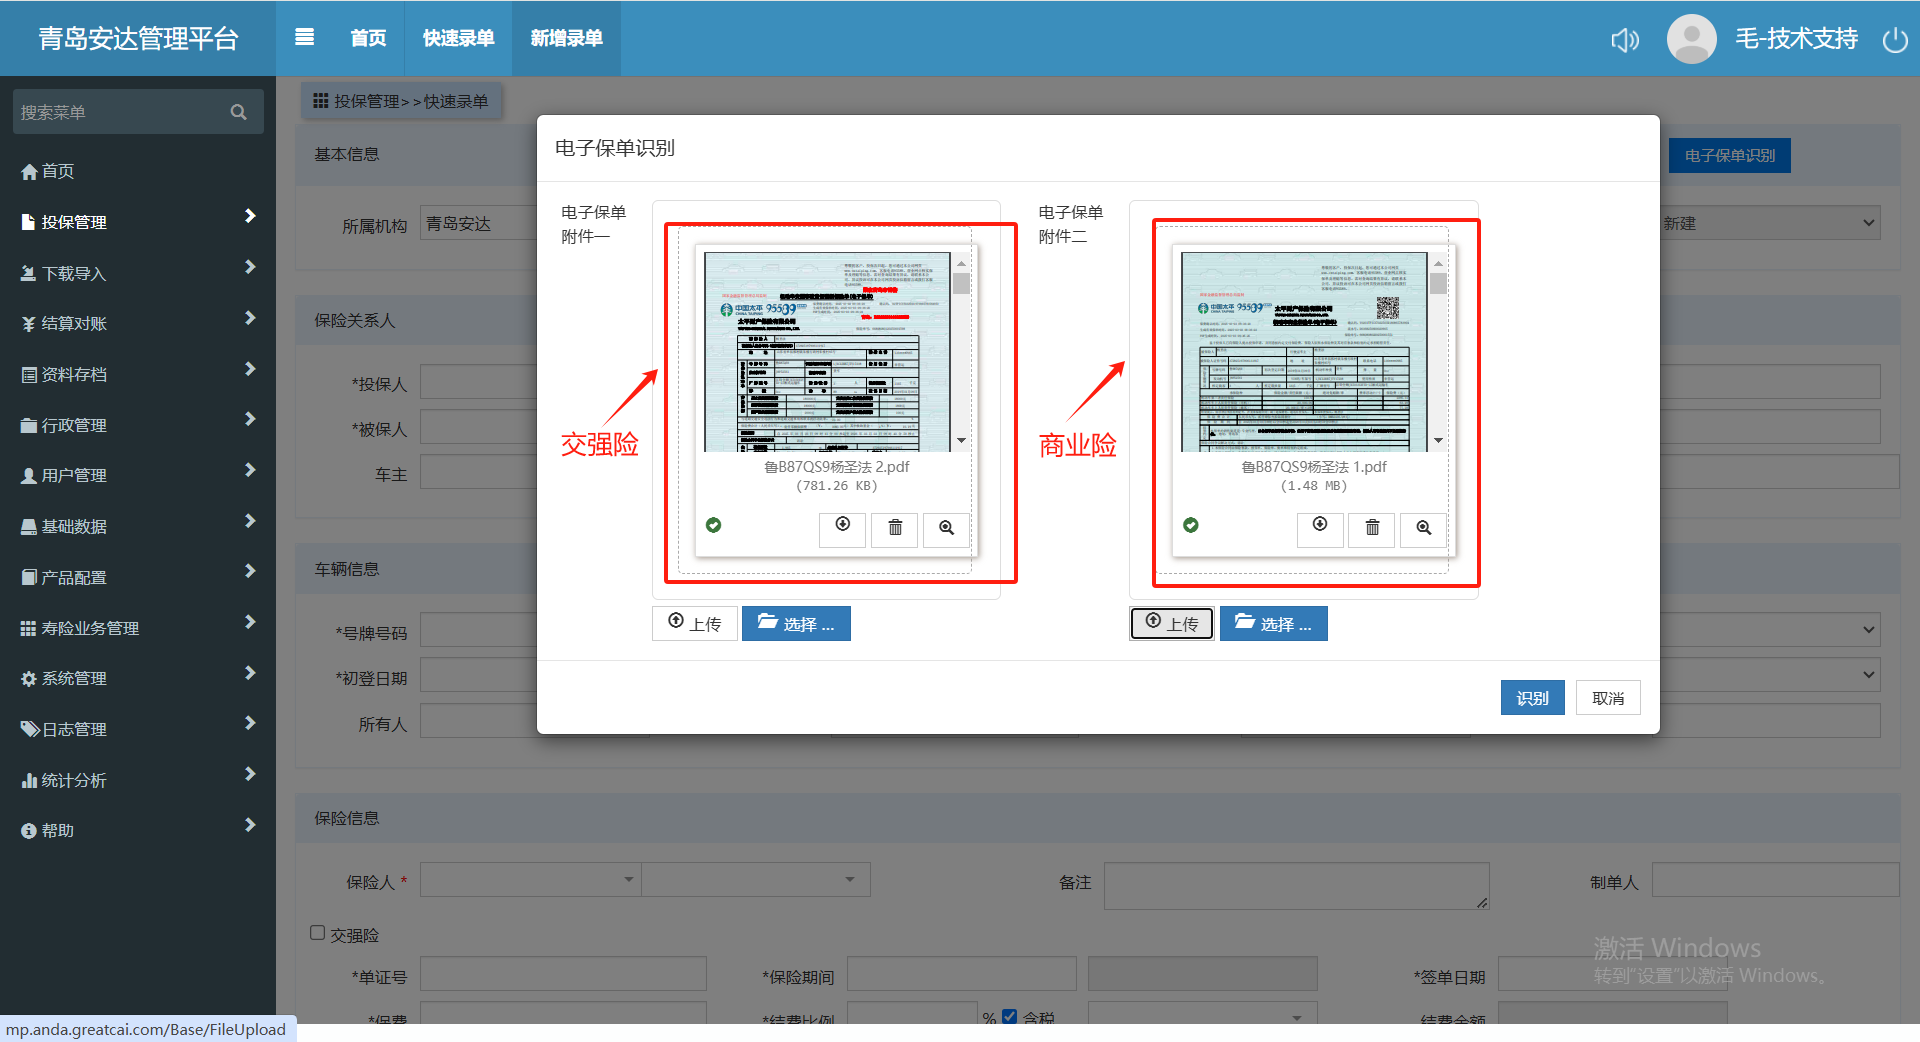Switch to the 首页 top tab
Image resolution: width=1920 pixels, height=1042 pixels.
pos(368,38)
